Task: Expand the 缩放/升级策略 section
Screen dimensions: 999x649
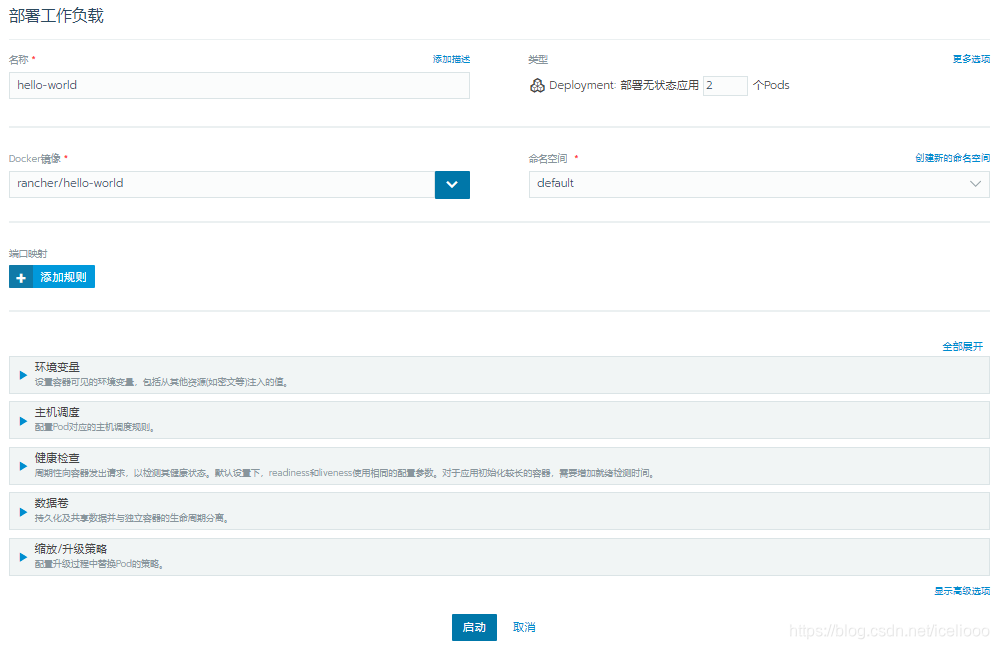Action: point(500,557)
